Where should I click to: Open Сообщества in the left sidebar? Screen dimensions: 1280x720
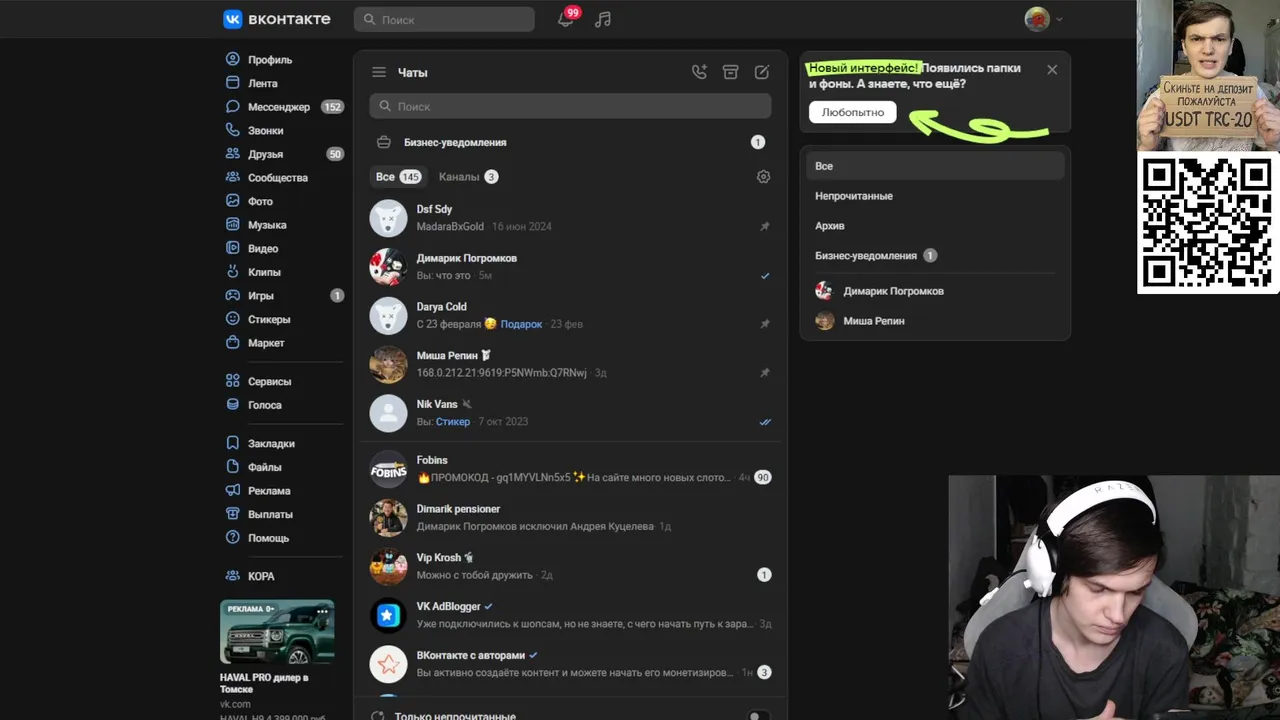(278, 178)
